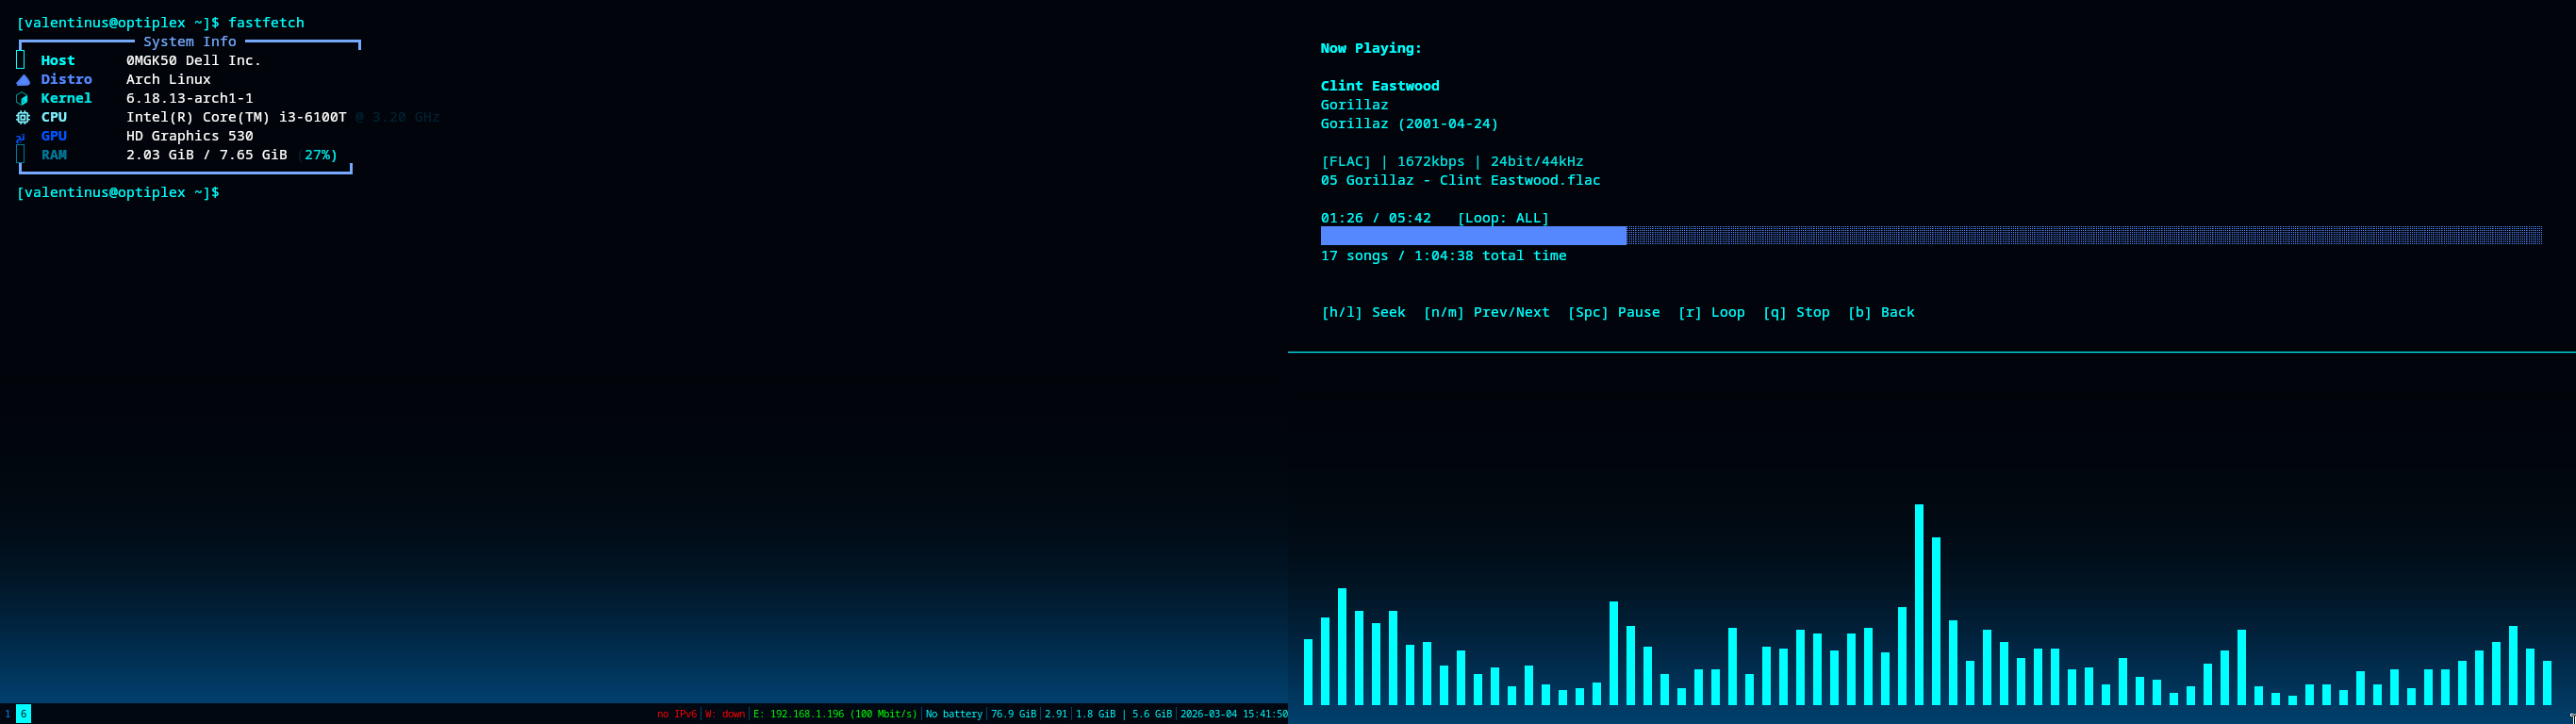The width and height of the screenshot is (2576, 724).
Task: Click the 'CPU' label
Action: [x=54, y=118]
